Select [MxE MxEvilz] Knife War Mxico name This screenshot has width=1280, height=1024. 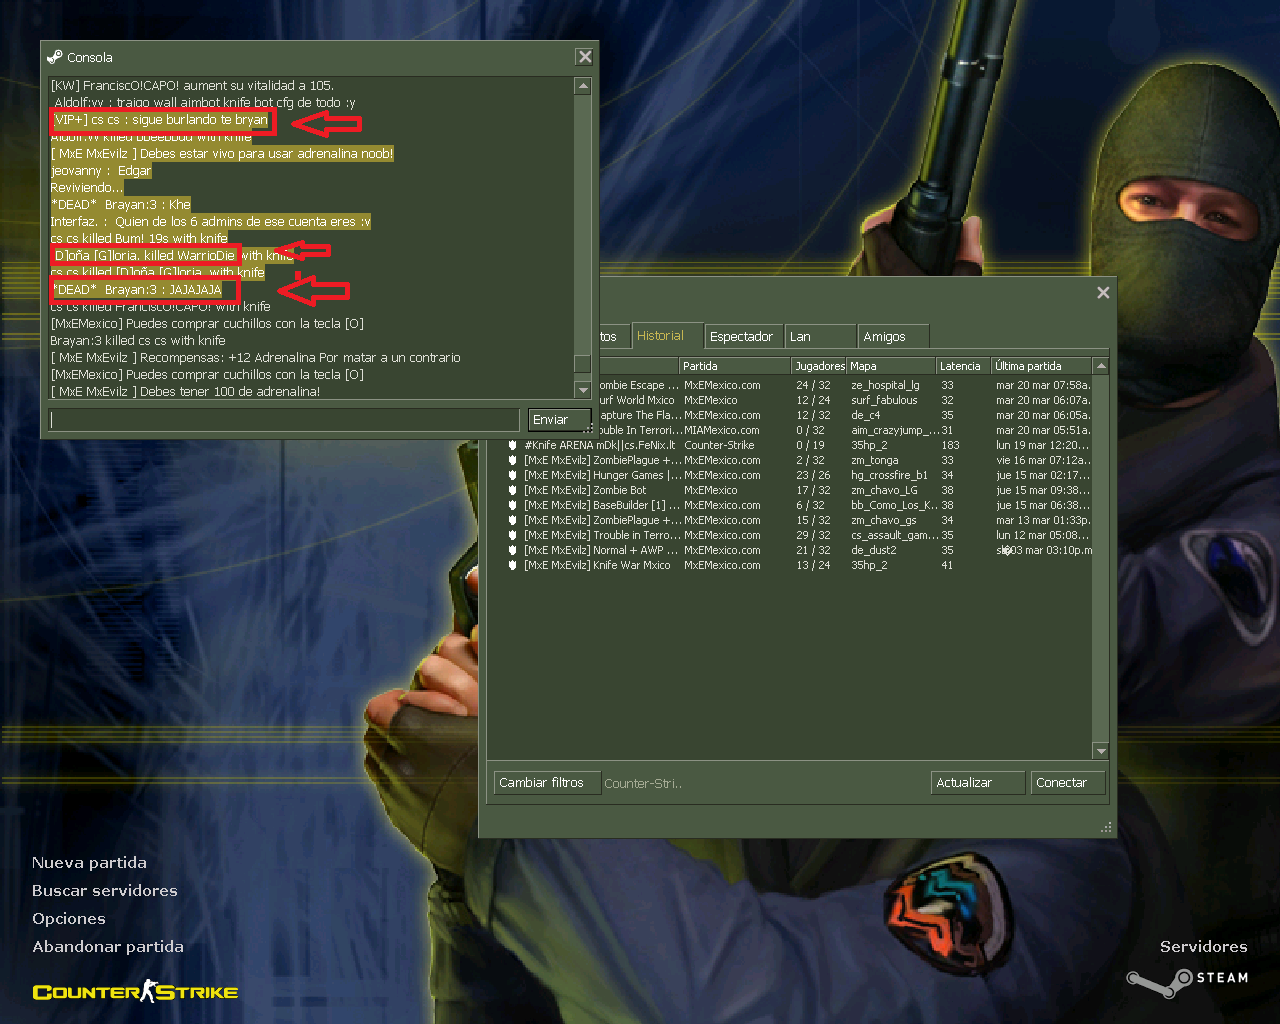coord(597,565)
